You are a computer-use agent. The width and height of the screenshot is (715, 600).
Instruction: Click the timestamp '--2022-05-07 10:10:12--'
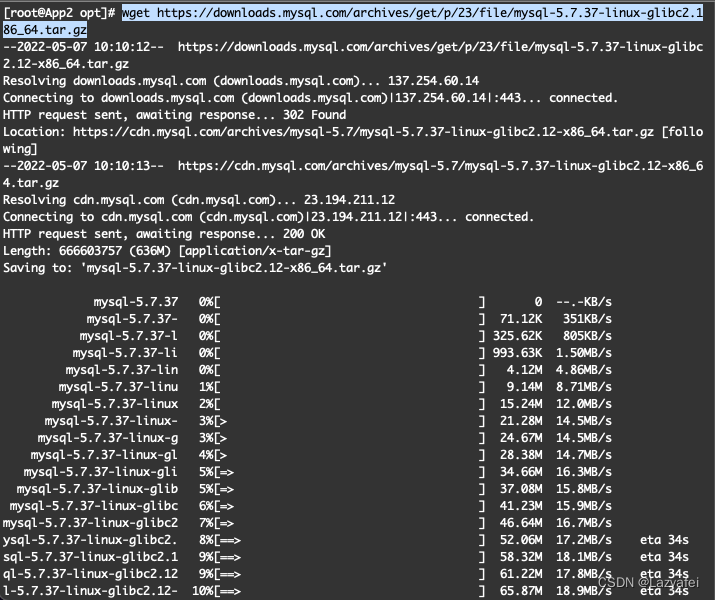point(83,47)
